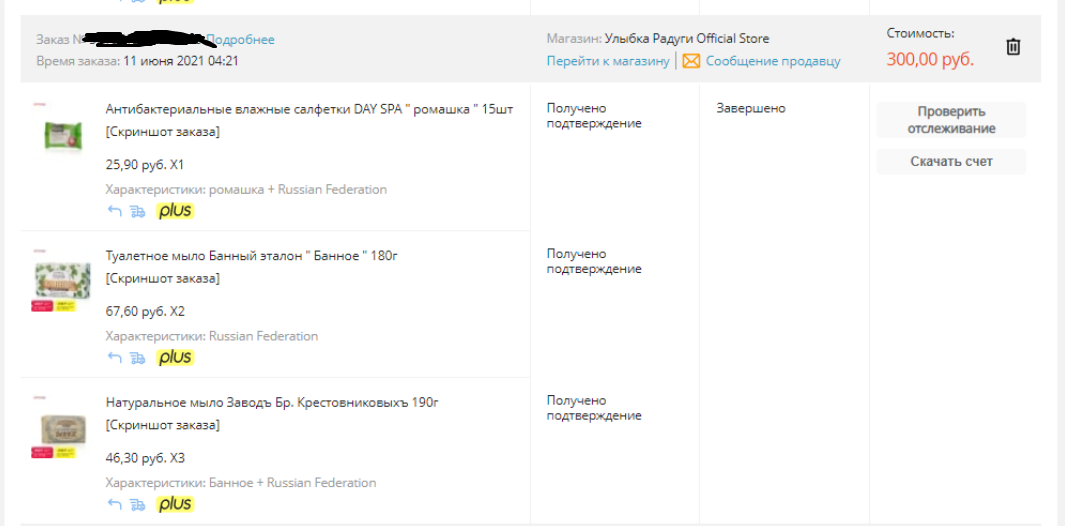Click delivery truck icon under Крестовниковыхъ soap
1065x526 pixels.
[x=138, y=505]
